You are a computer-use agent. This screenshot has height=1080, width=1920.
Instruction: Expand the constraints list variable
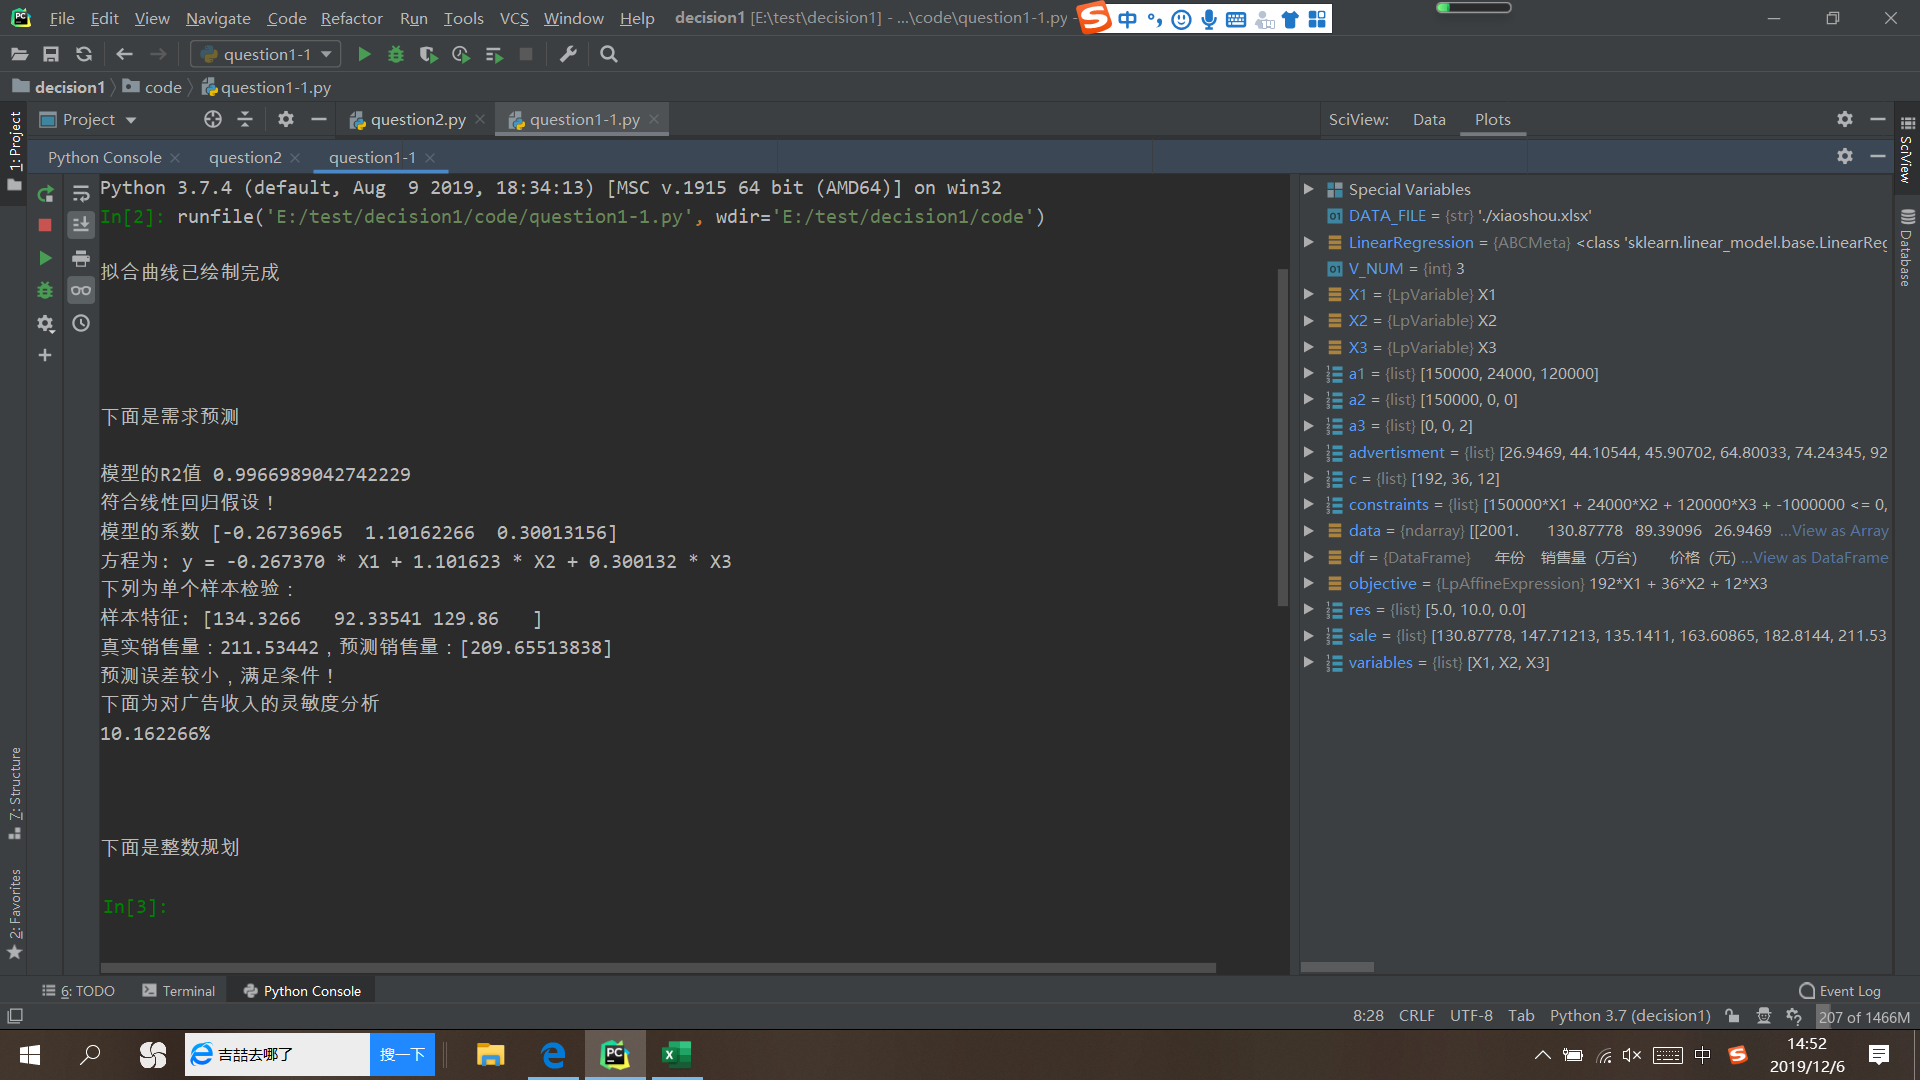1308,504
